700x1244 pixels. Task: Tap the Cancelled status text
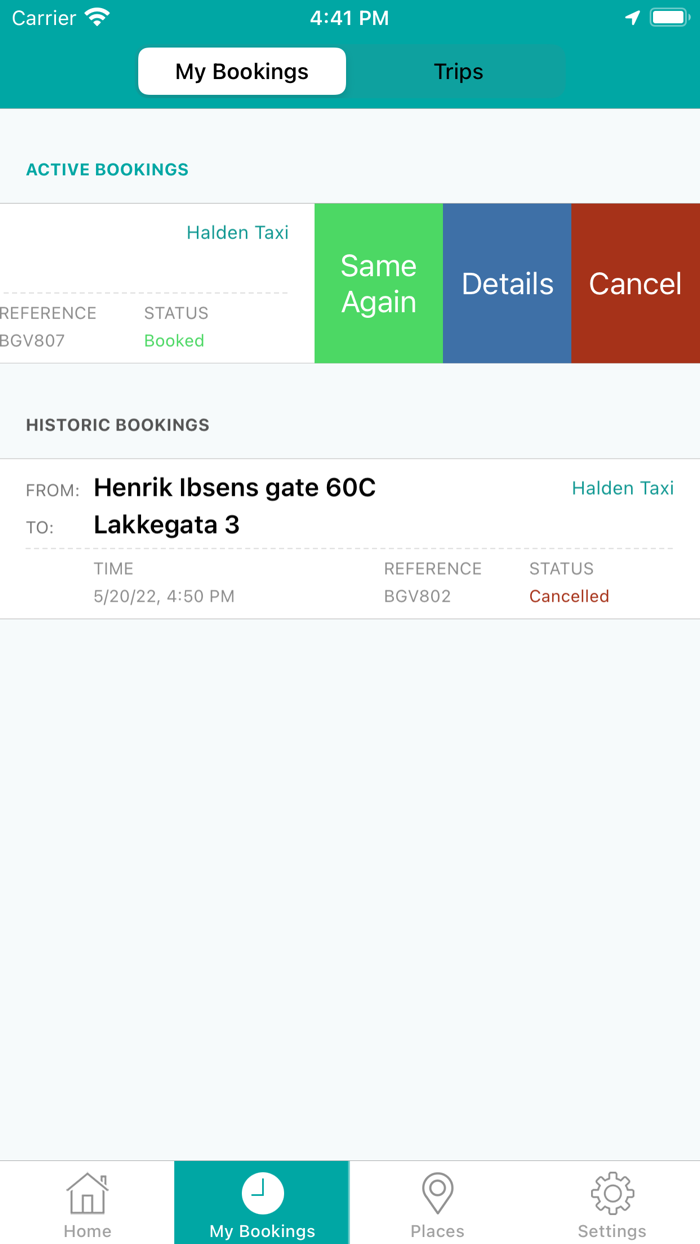569,596
